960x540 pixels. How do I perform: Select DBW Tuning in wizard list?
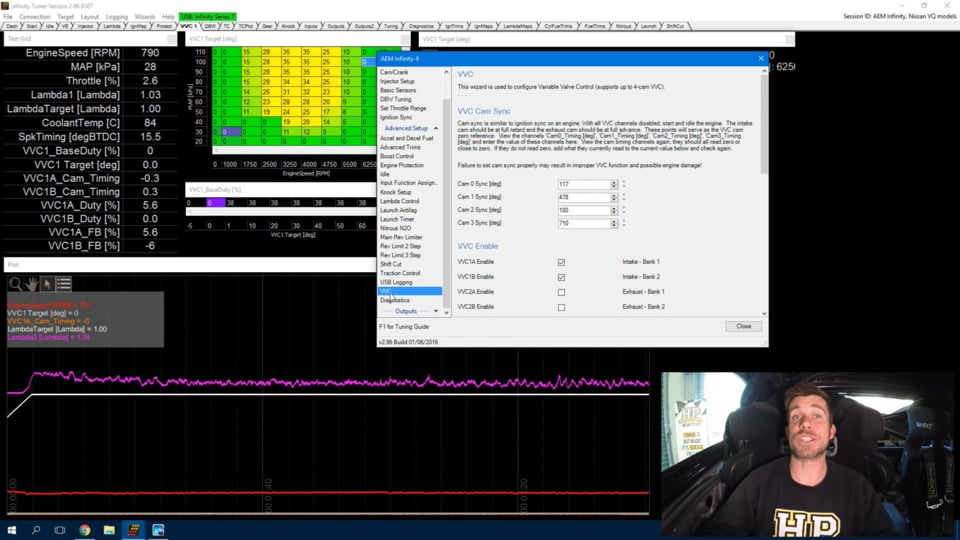click(x=396, y=99)
